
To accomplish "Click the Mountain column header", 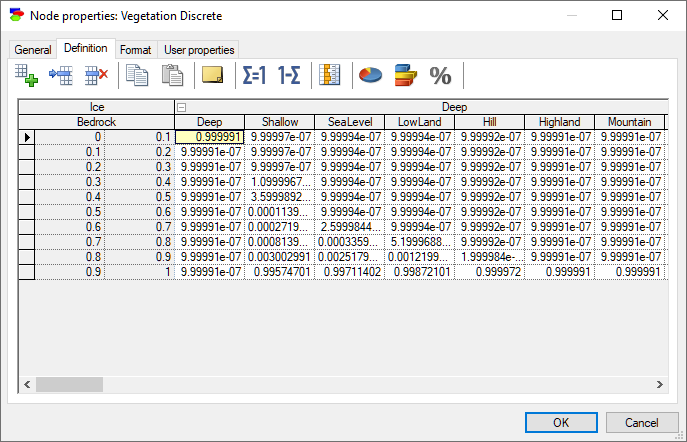I will 630,122.
